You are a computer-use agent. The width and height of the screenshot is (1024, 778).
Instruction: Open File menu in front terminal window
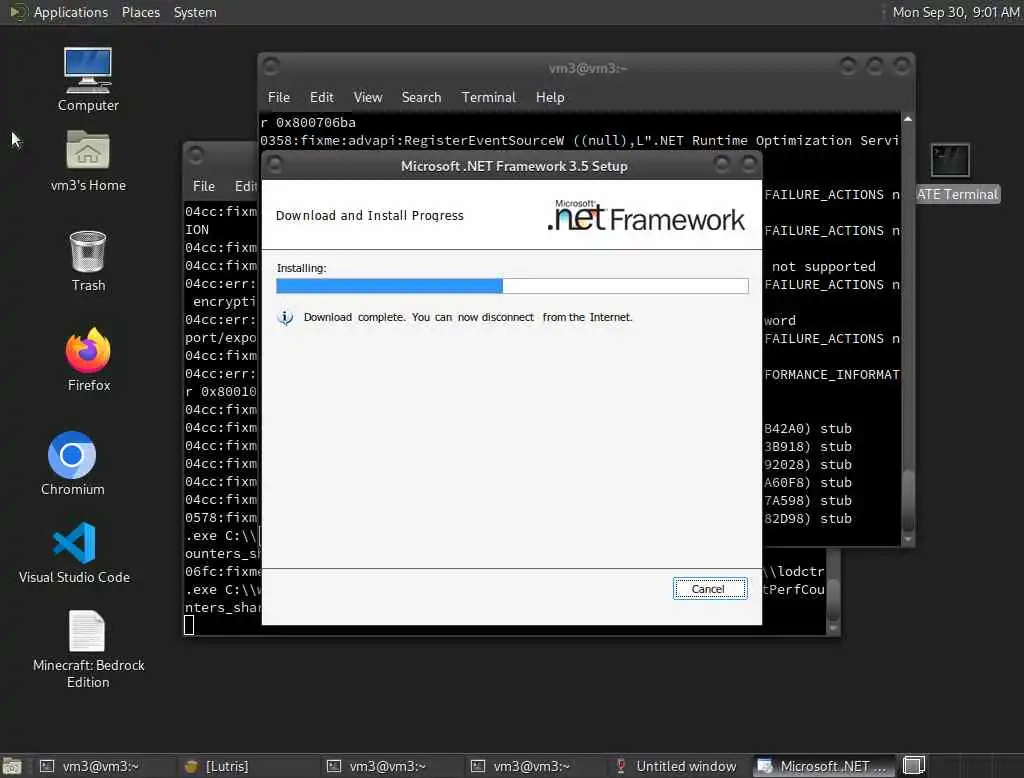[279, 97]
